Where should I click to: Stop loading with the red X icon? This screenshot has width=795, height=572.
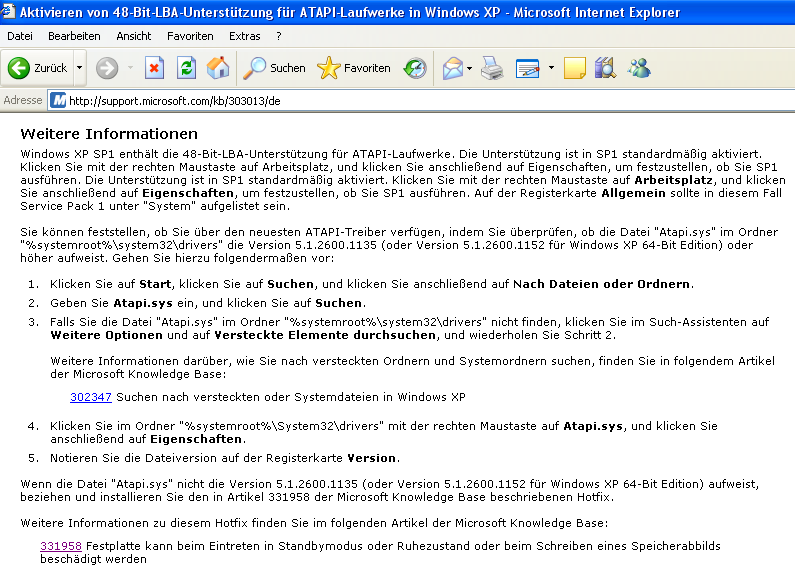click(x=154, y=68)
